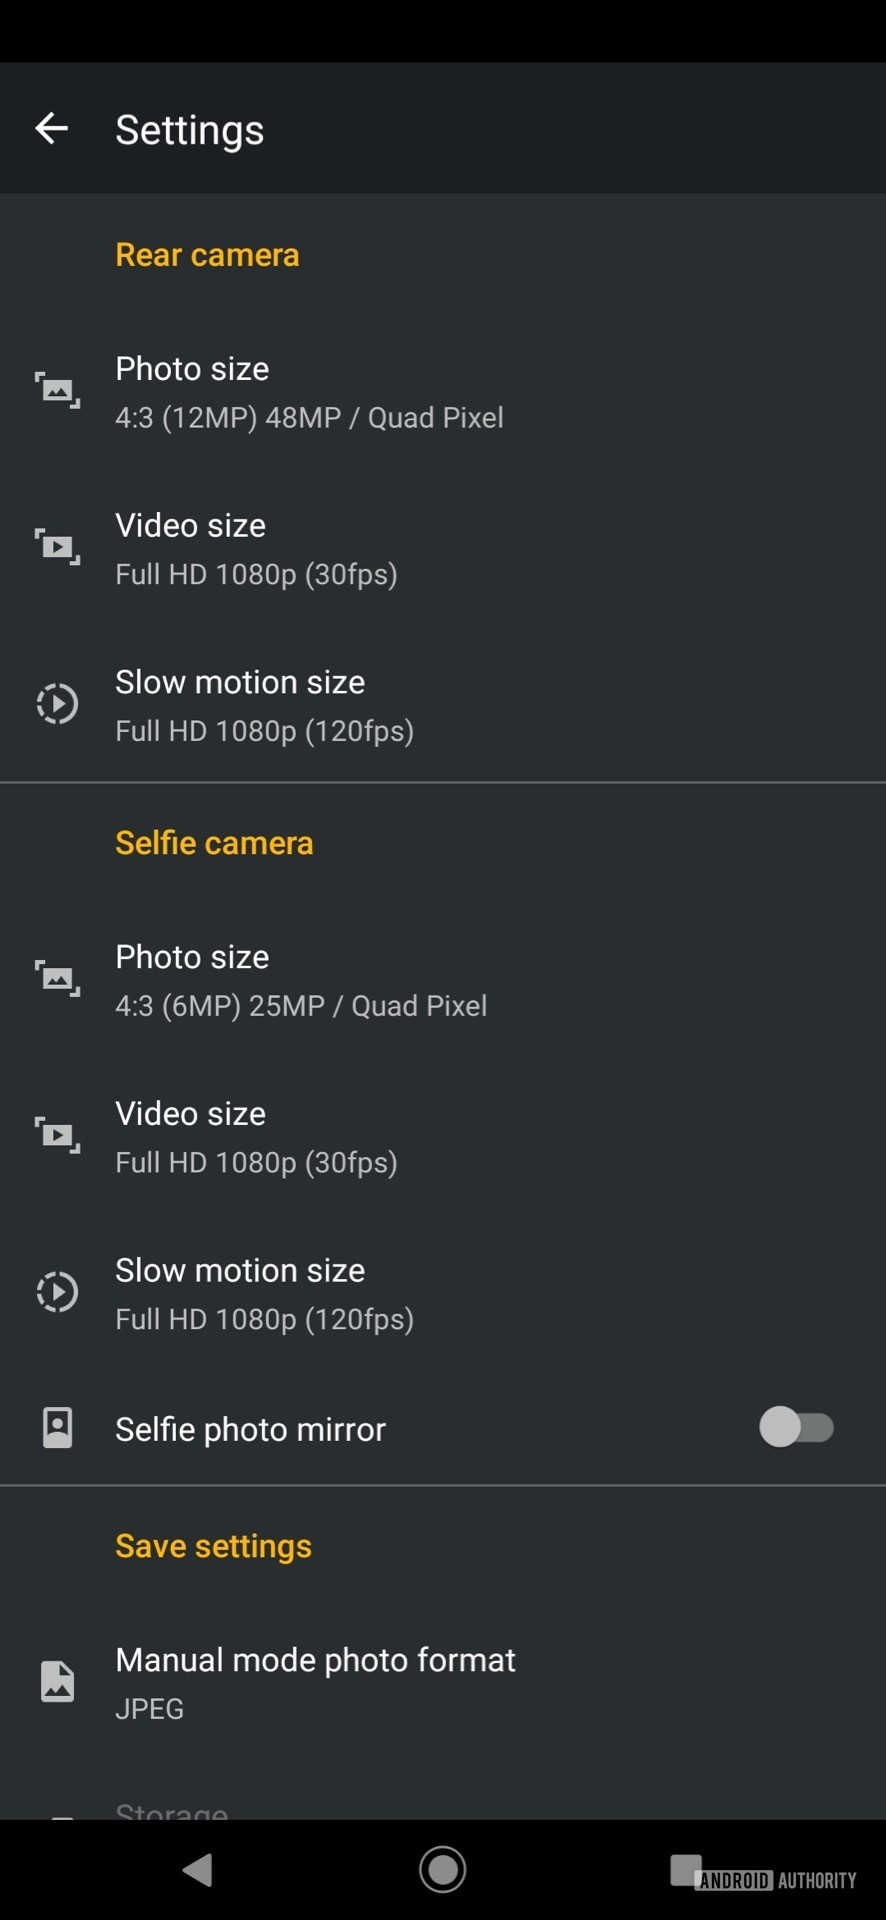Tap the back arrow icon
Screen dimensions: 886x1920
point(52,129)
